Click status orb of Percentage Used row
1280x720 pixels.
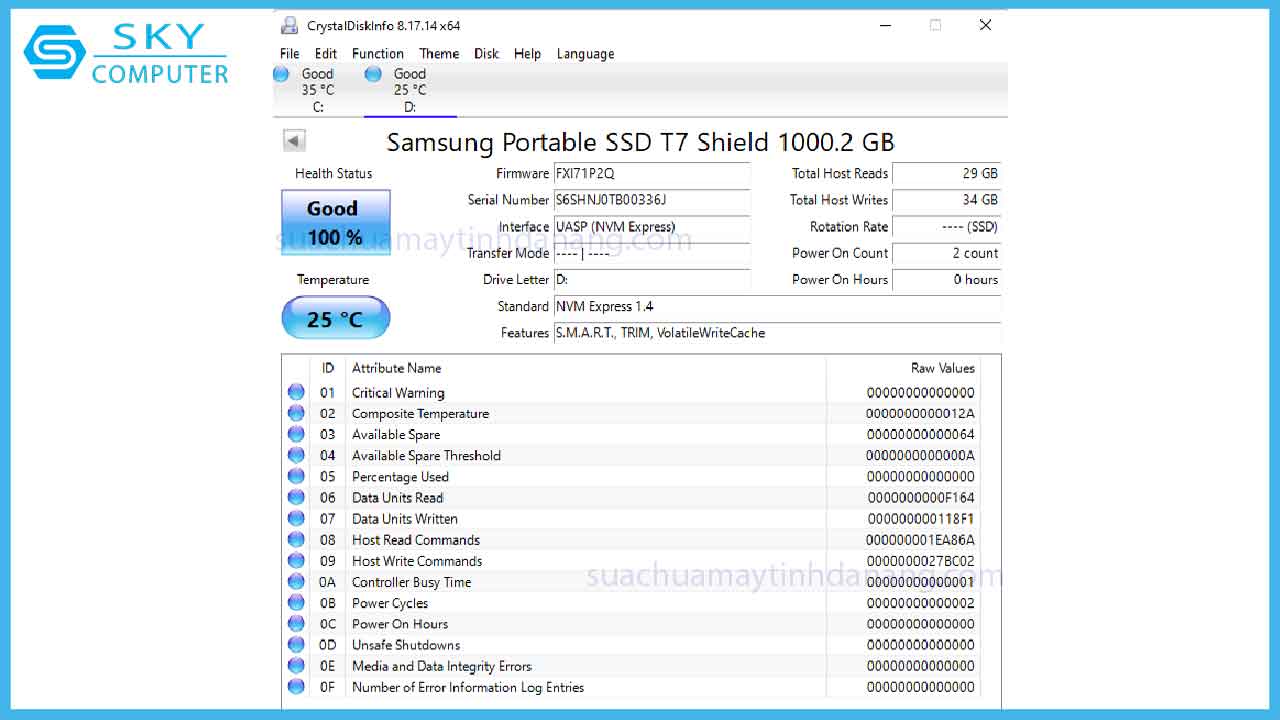(x=296, y=476)
